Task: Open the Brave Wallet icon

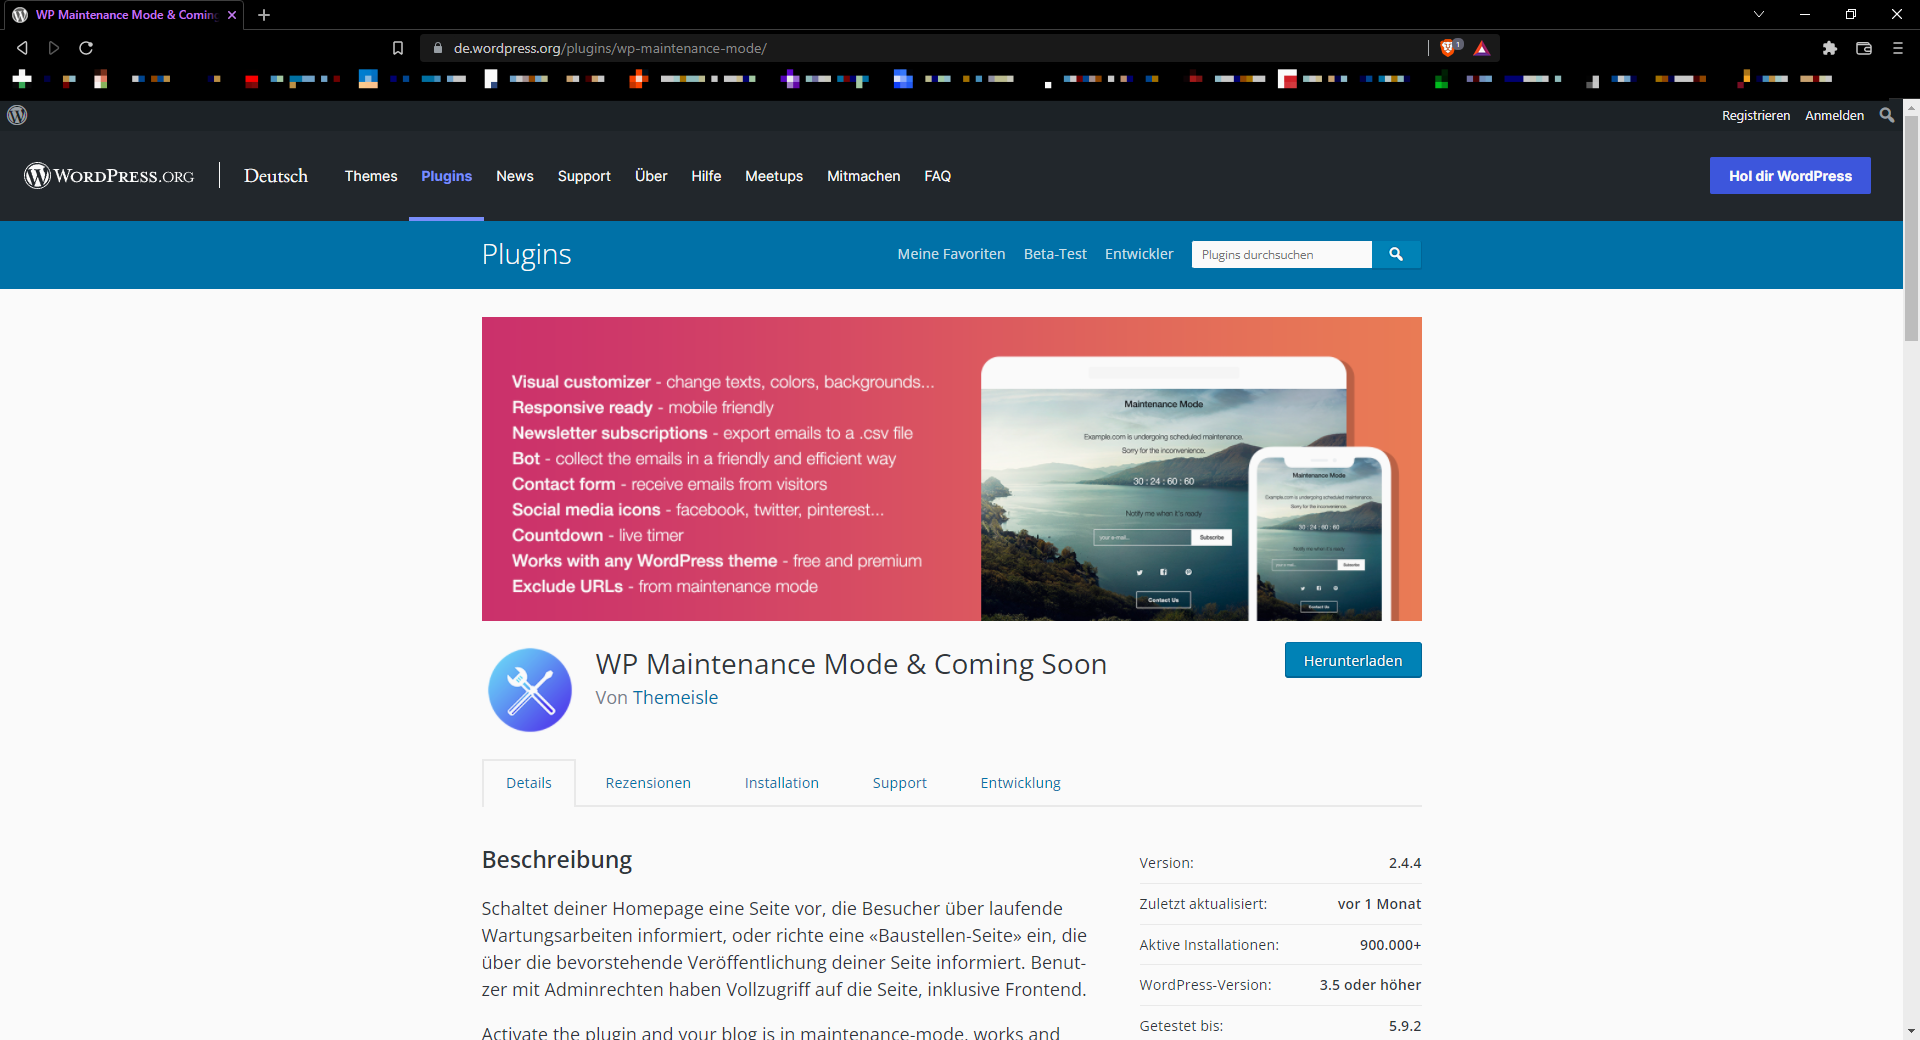Action: (1864, 48)
